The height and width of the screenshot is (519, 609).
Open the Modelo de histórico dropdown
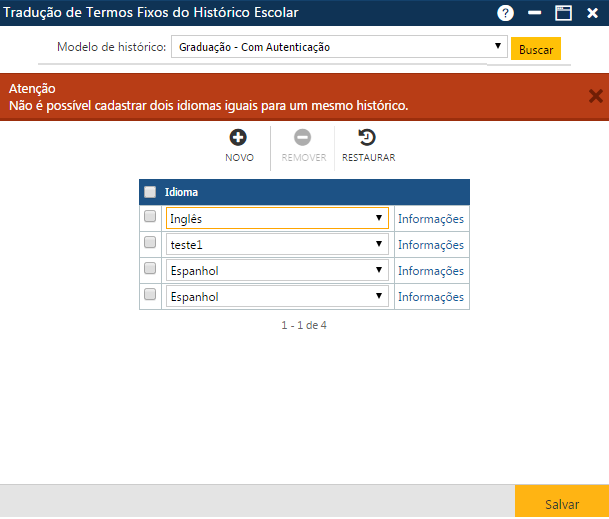coord(339,47)
